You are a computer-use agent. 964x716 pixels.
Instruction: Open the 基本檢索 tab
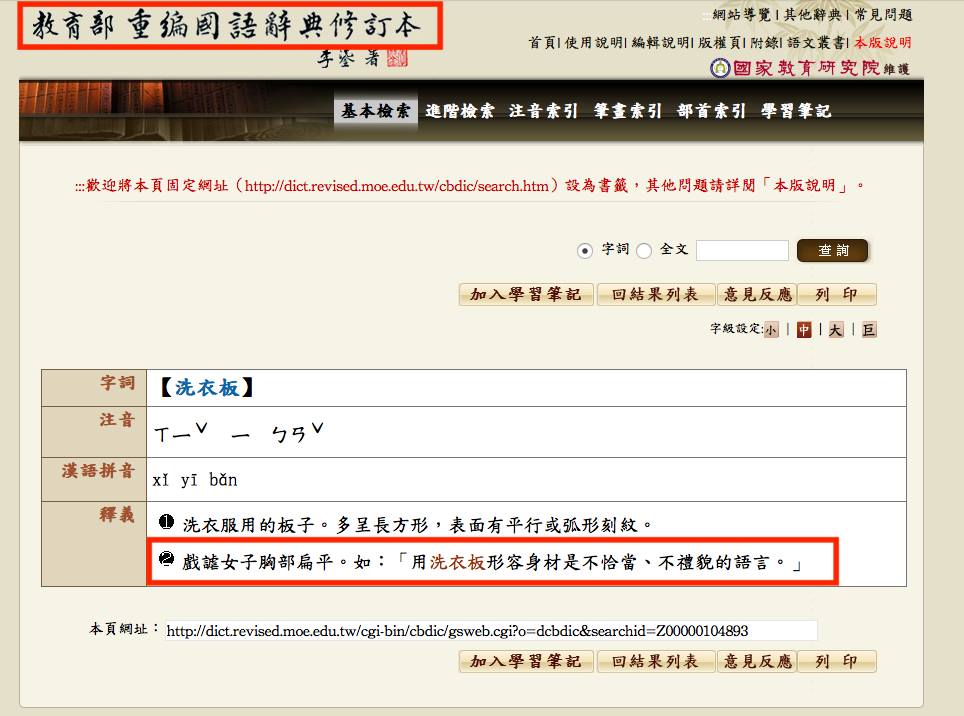pyautogui.click(x=376, y=111)
